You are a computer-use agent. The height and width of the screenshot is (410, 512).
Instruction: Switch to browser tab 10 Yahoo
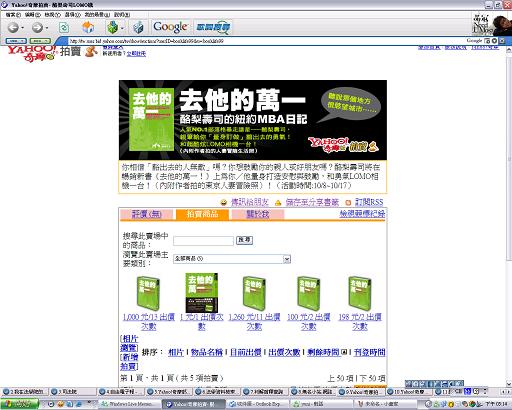pyautogui.click(x=409, y=392)
